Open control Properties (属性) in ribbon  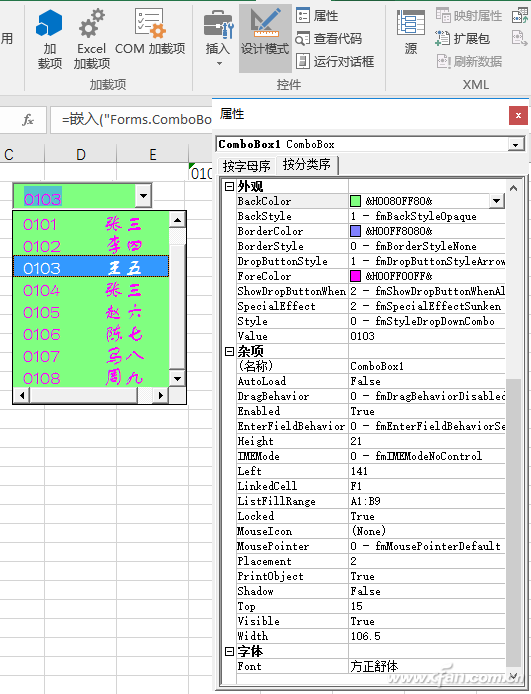tap(317, 16)
